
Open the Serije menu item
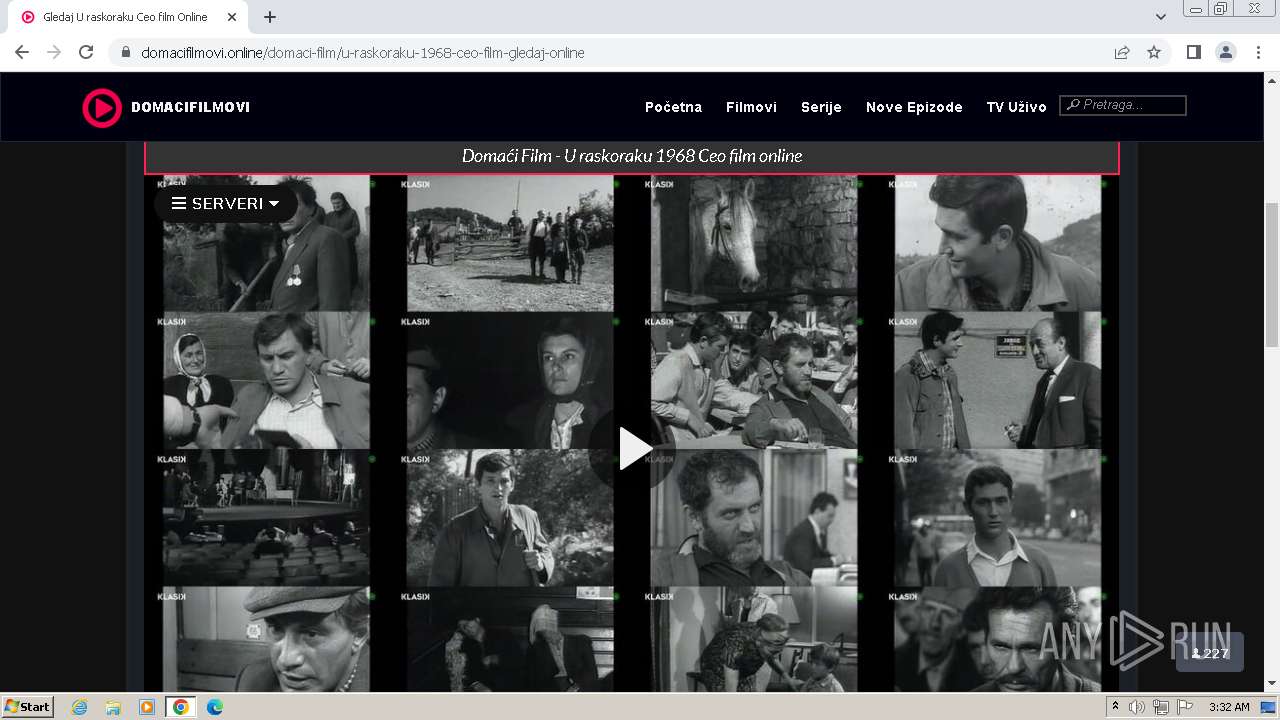click(x=821, y=107)
